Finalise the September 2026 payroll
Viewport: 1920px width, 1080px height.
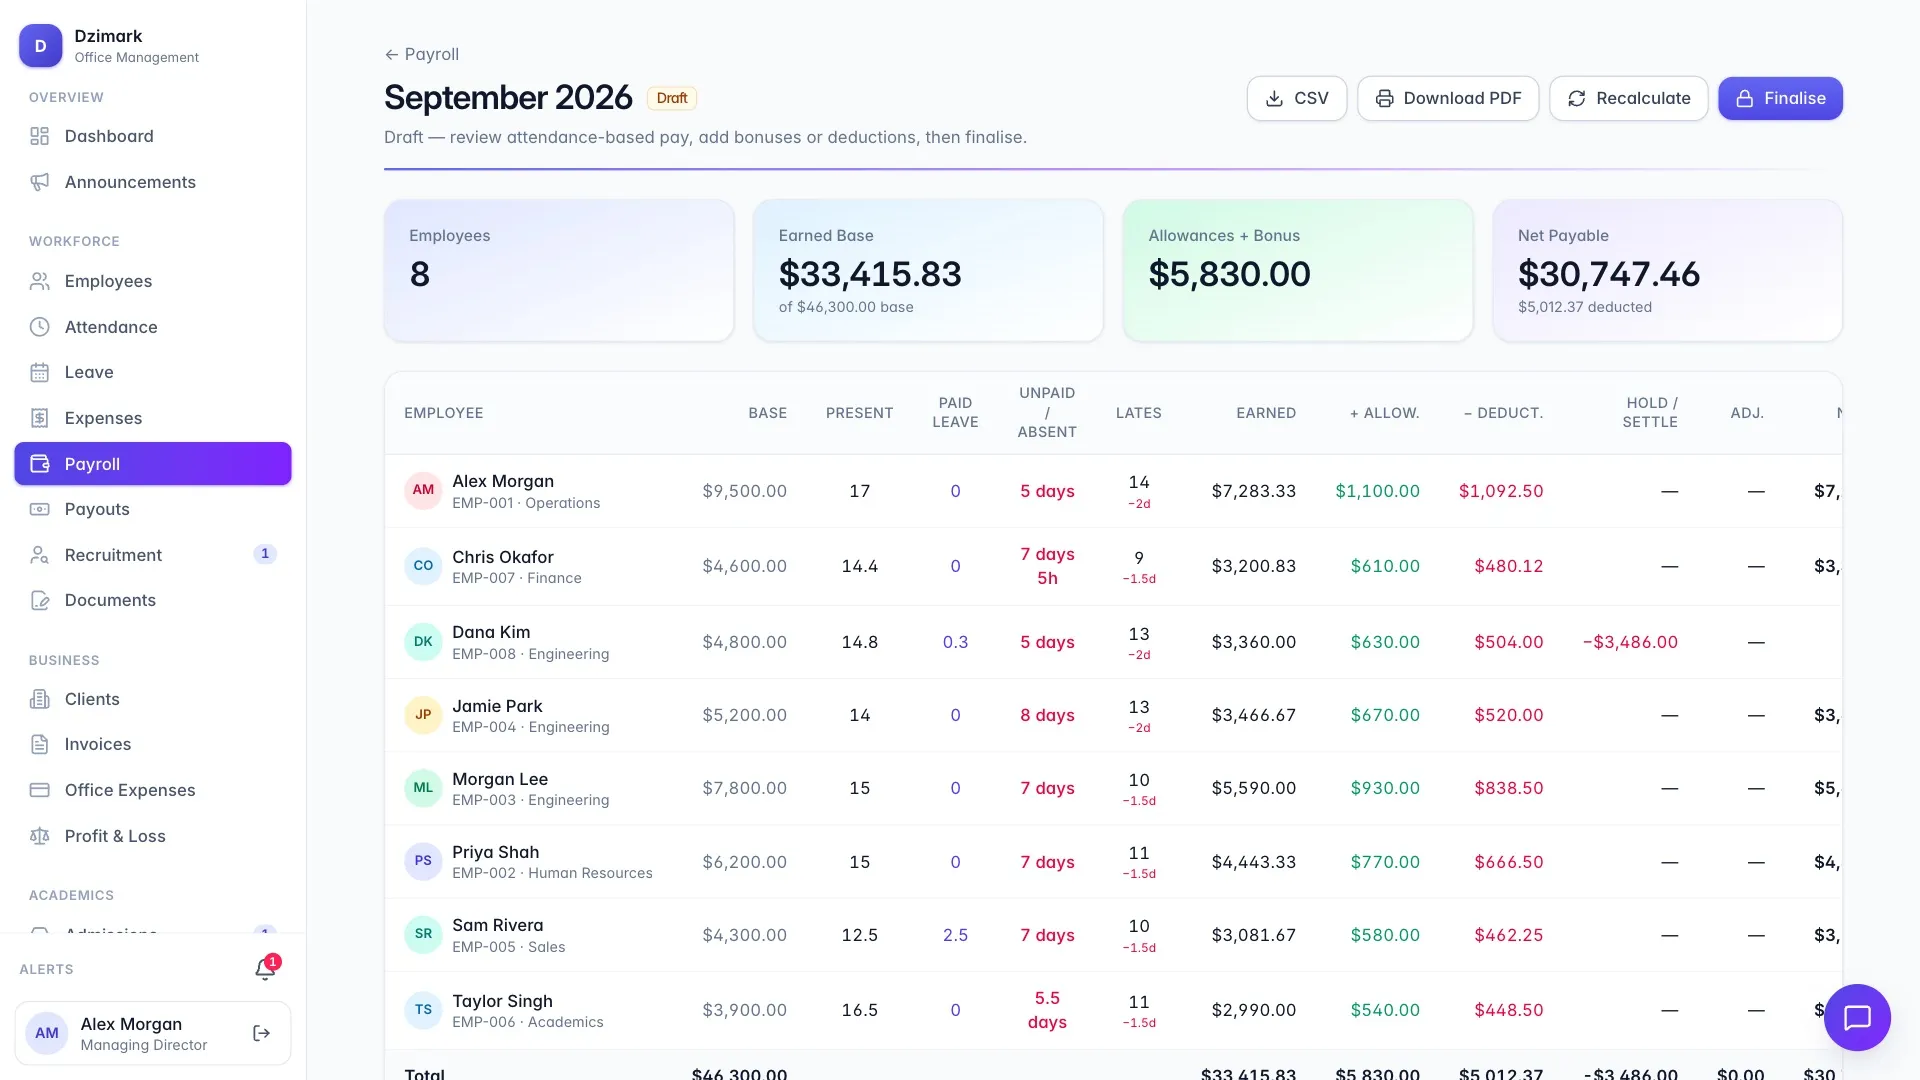(1780, 98)
